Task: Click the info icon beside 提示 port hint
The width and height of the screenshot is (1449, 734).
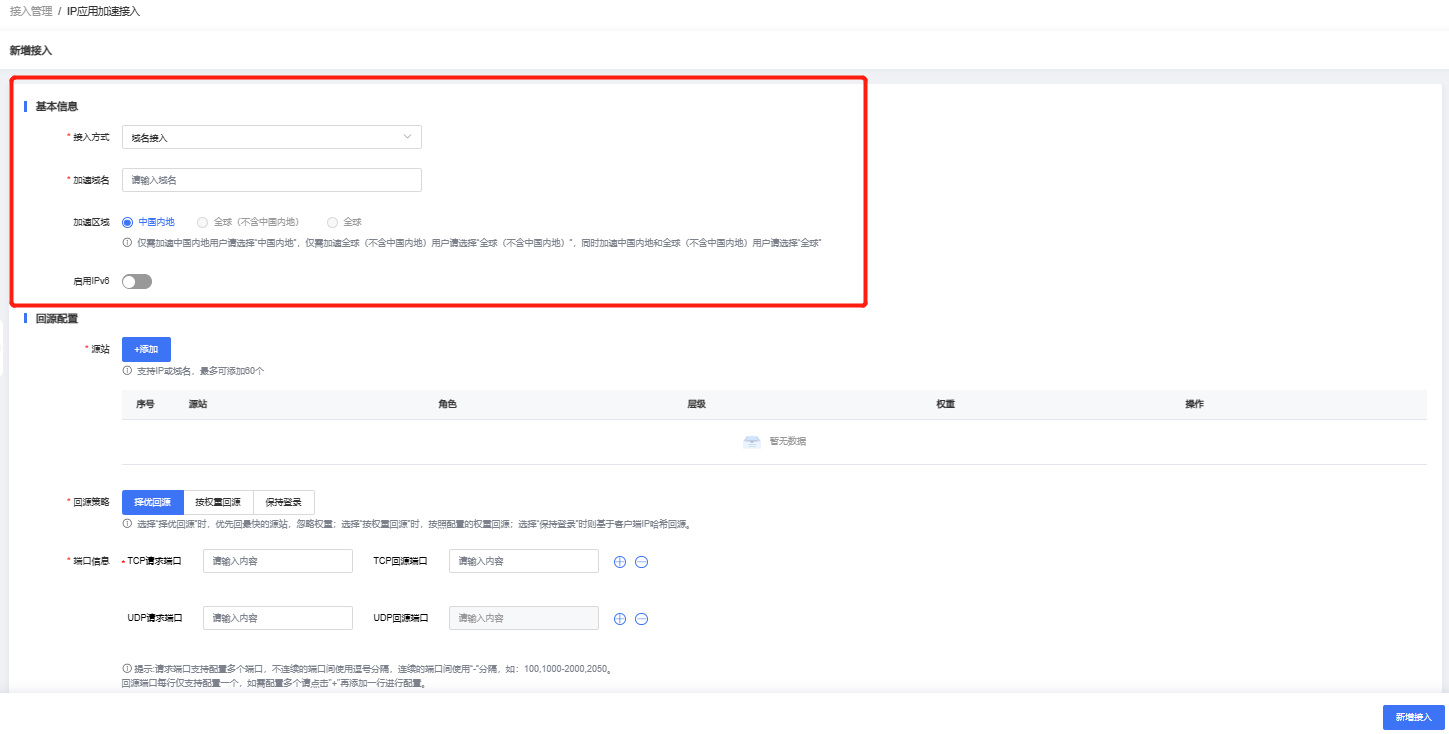Action: coord(126,669)
